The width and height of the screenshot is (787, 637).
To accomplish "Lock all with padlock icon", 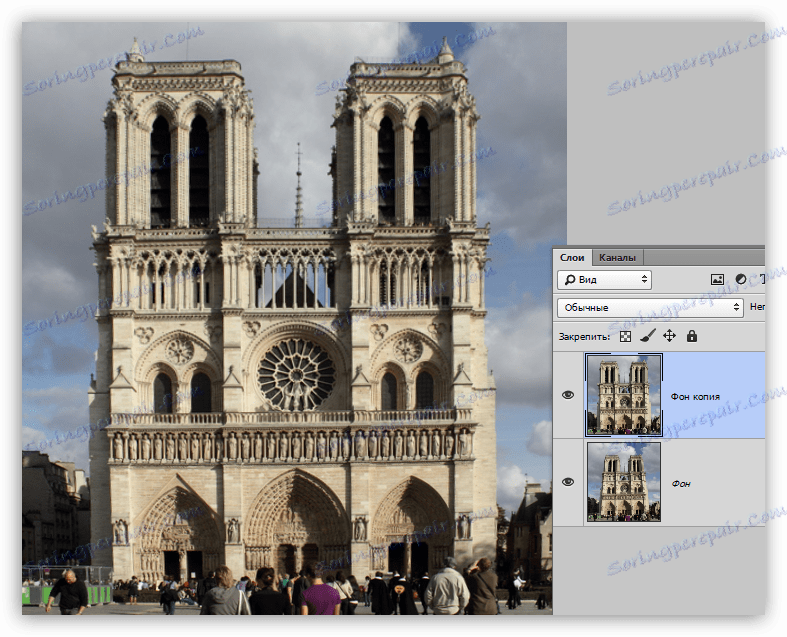I will (x=692, y=336).
